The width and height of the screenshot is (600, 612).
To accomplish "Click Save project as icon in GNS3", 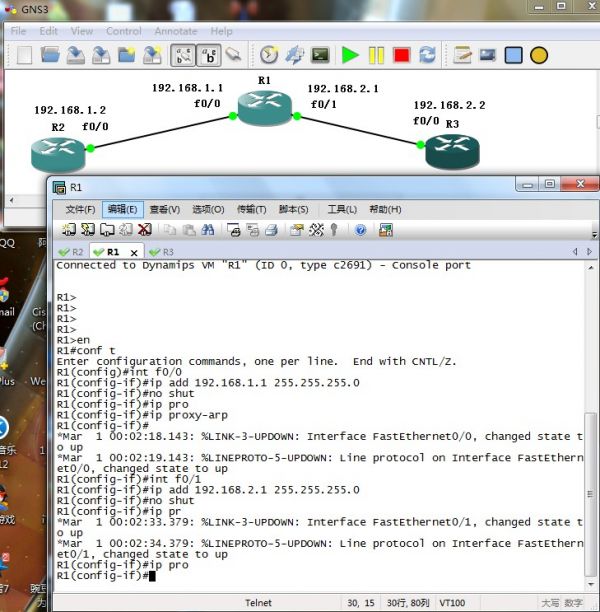I will (x=101, y=55).
